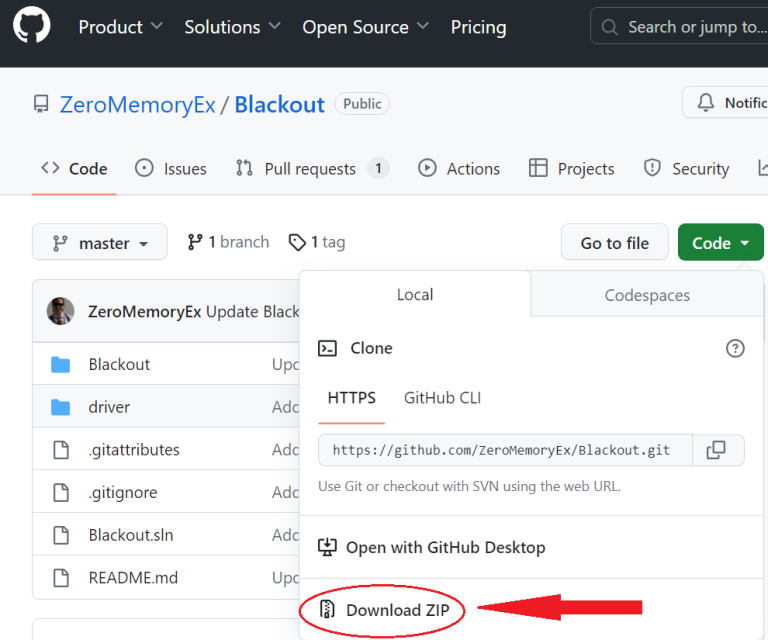768x640 pixels.
Task: Open the .gitattributes file
Action: 134,450
